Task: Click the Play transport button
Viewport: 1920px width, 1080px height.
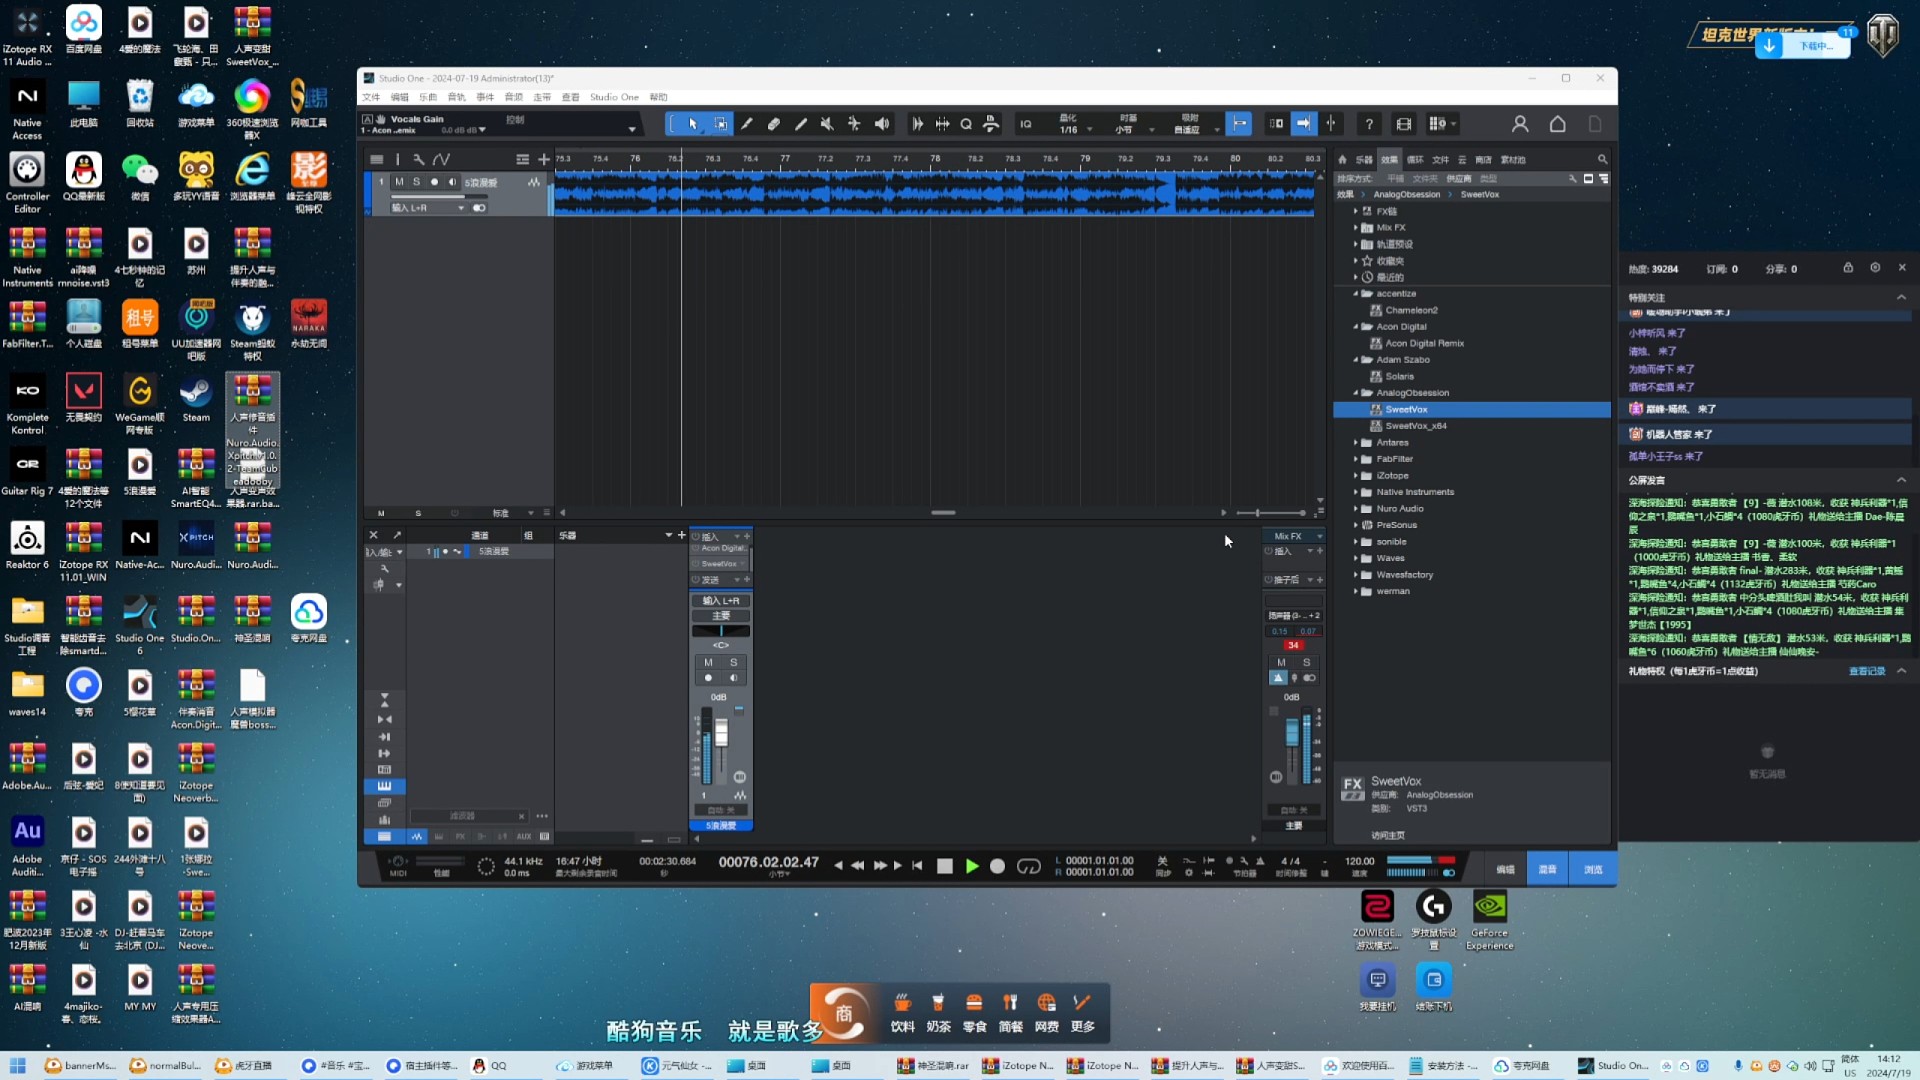Action: pyautogui.click(x=971, y=866)
